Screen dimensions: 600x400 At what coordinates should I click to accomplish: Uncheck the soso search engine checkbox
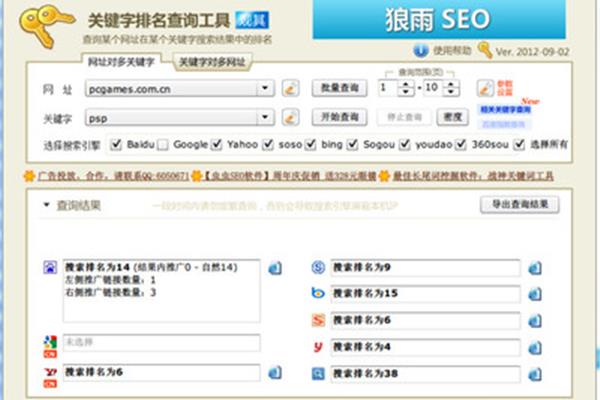[268, 144]
